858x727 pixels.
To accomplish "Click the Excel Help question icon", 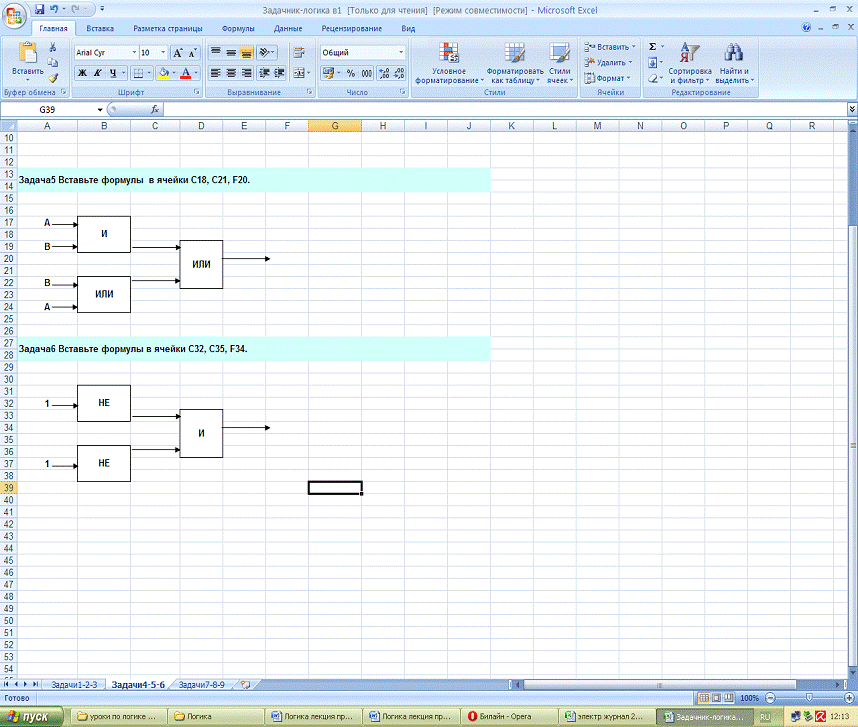I will click(x=806, y=27).
